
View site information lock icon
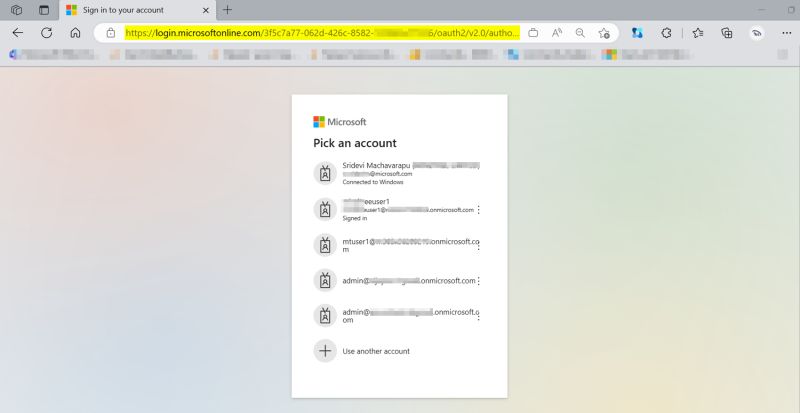111,33
